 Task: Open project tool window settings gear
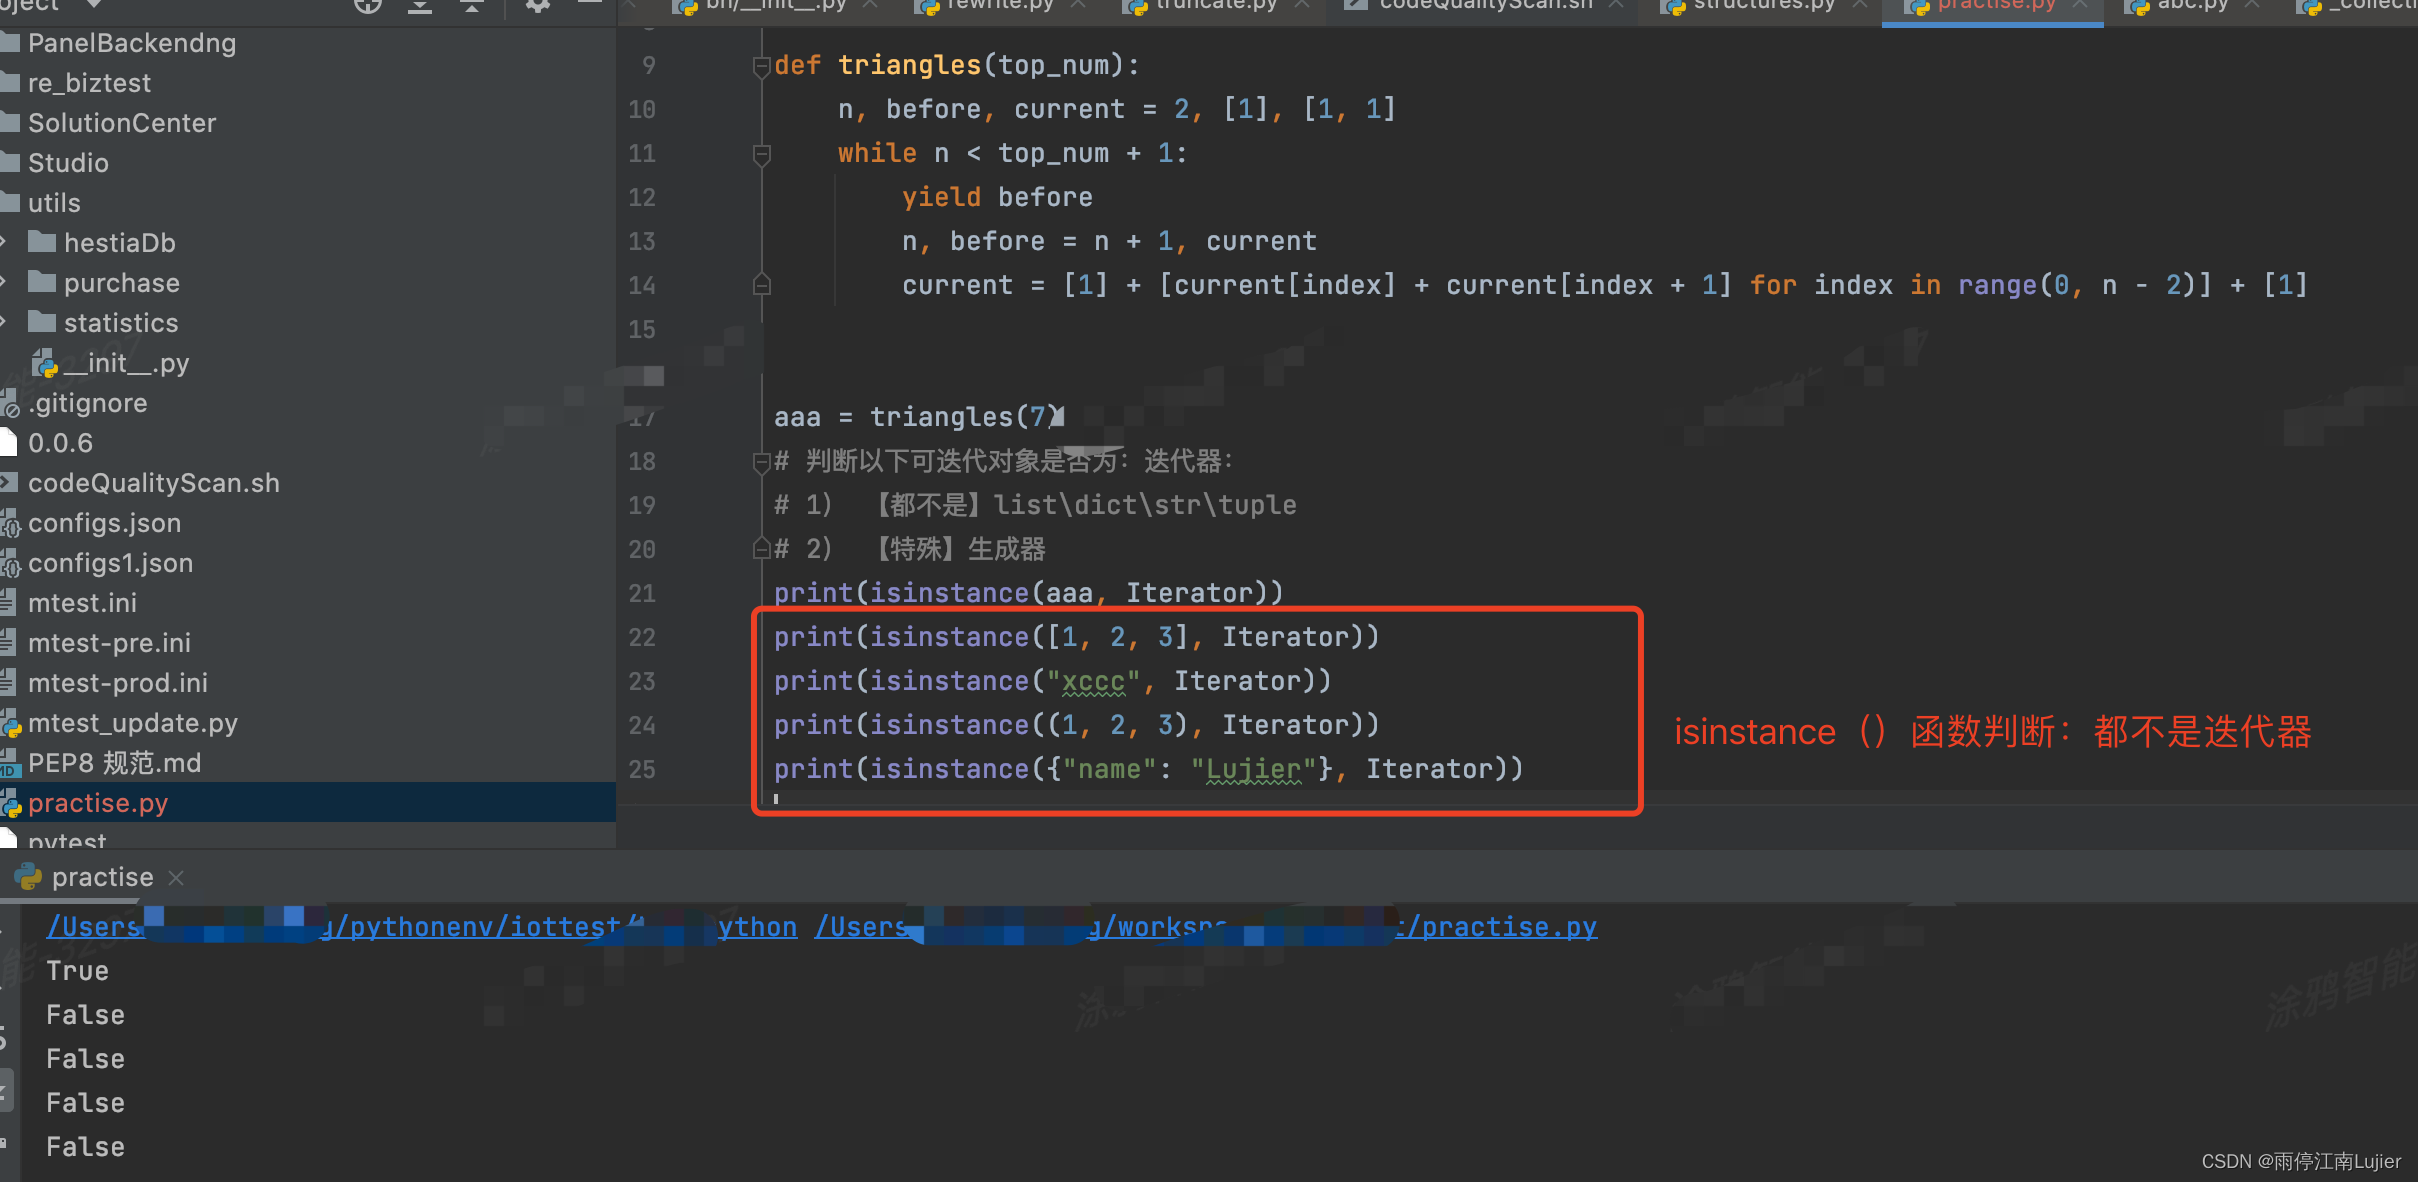(x=538, y=6)
